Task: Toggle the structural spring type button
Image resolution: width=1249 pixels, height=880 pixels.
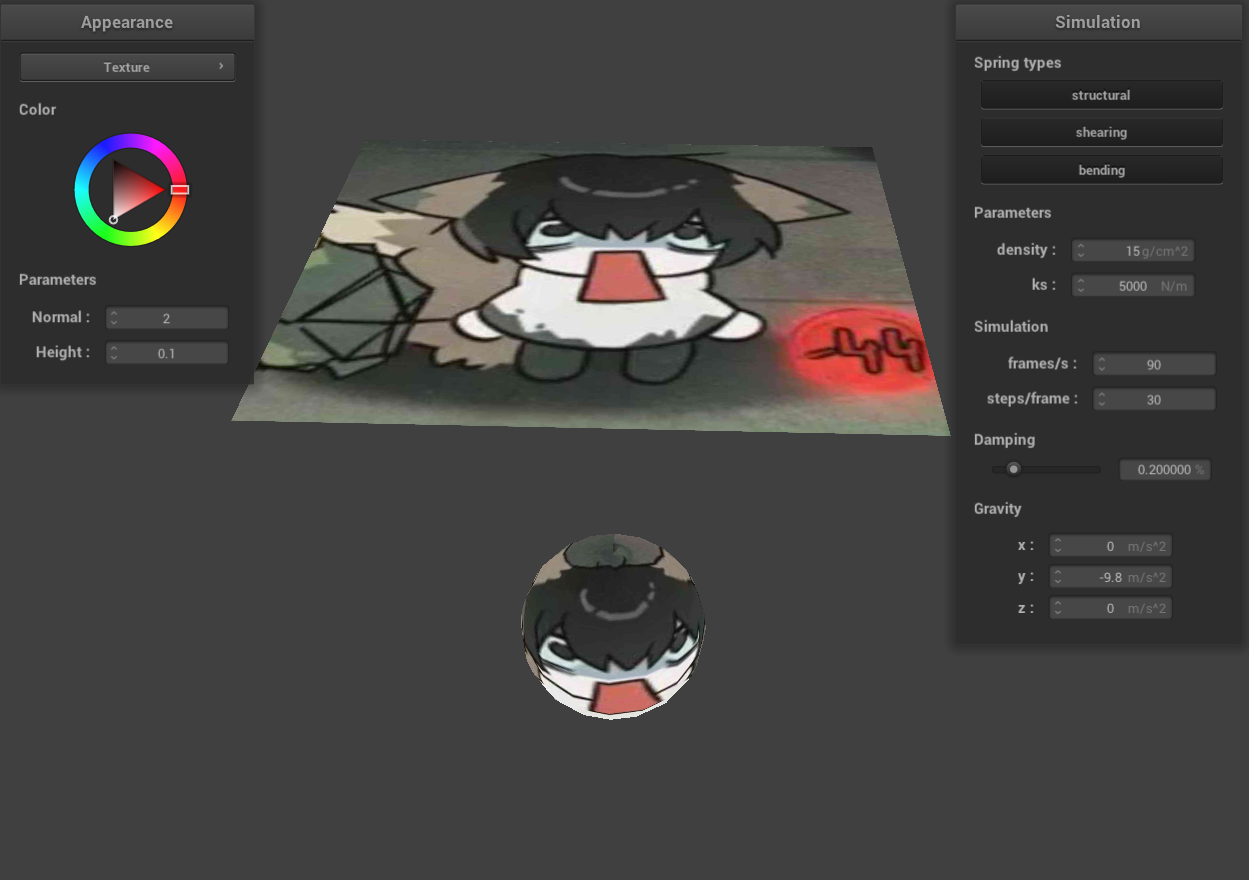Action: 1101,95
